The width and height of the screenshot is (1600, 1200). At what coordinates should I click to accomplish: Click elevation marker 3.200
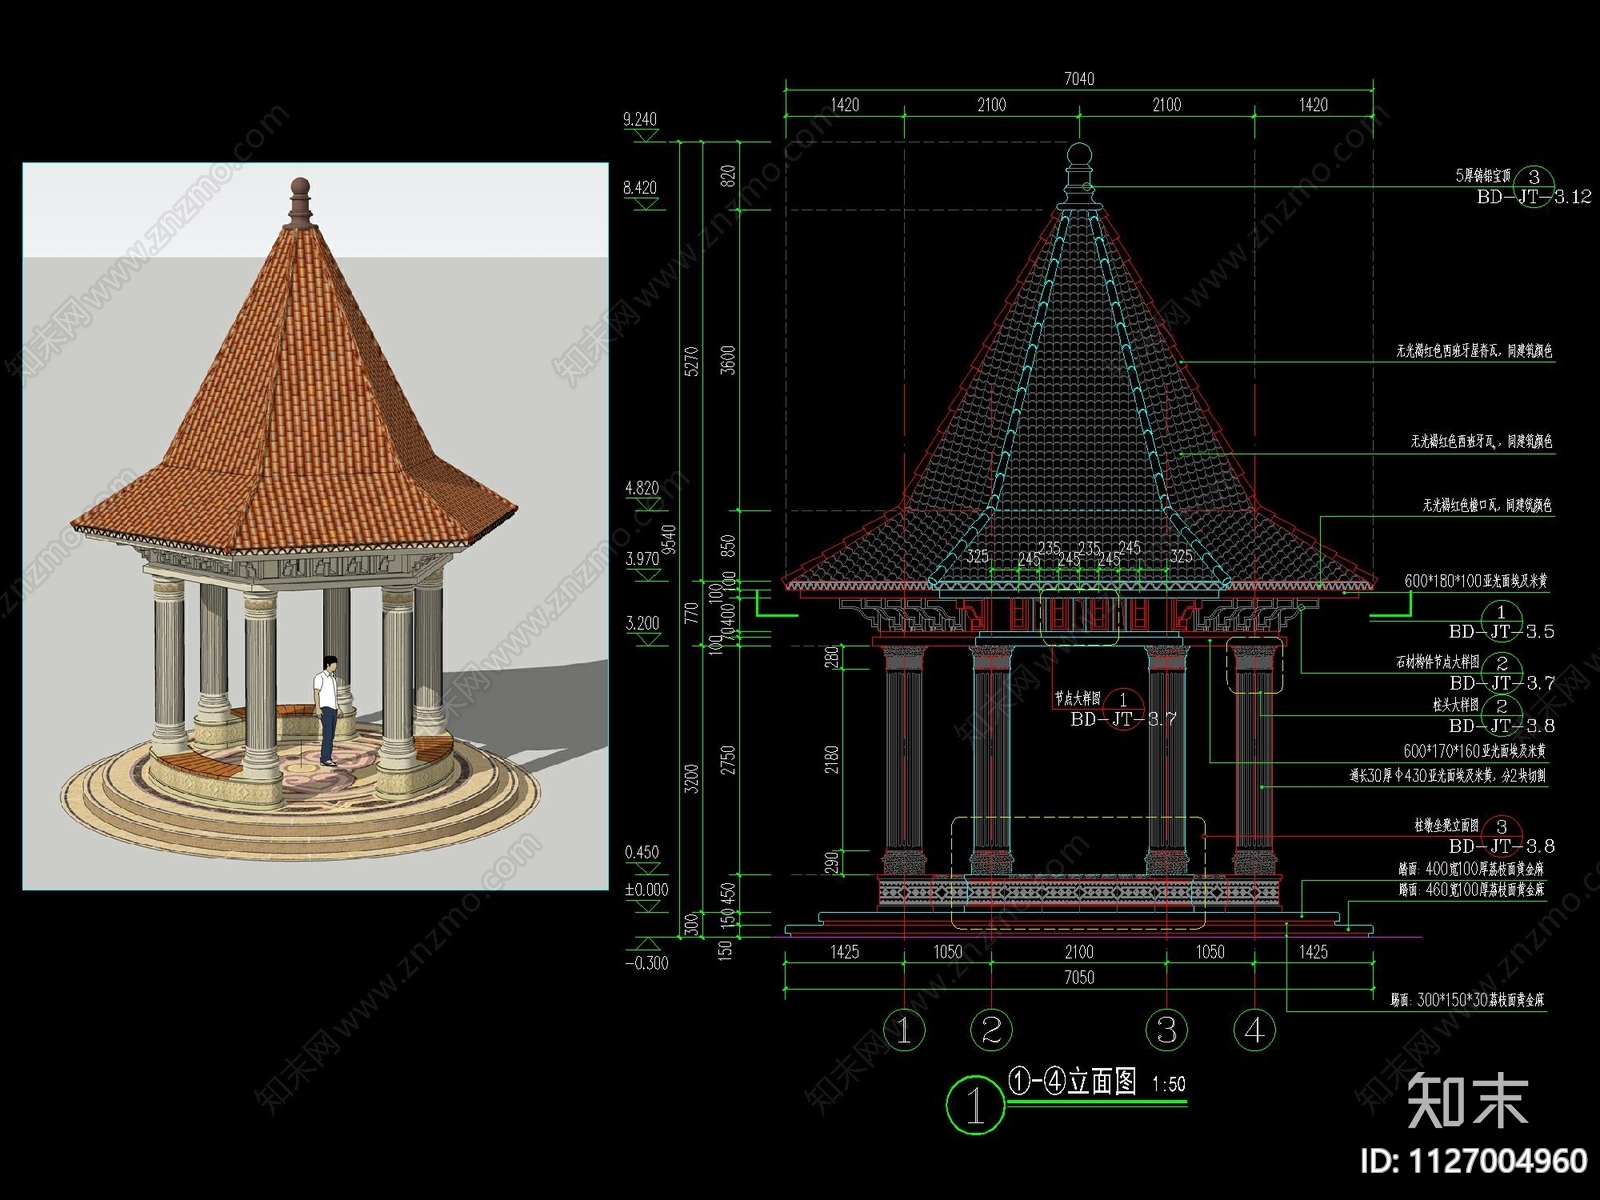pos(642,623)
